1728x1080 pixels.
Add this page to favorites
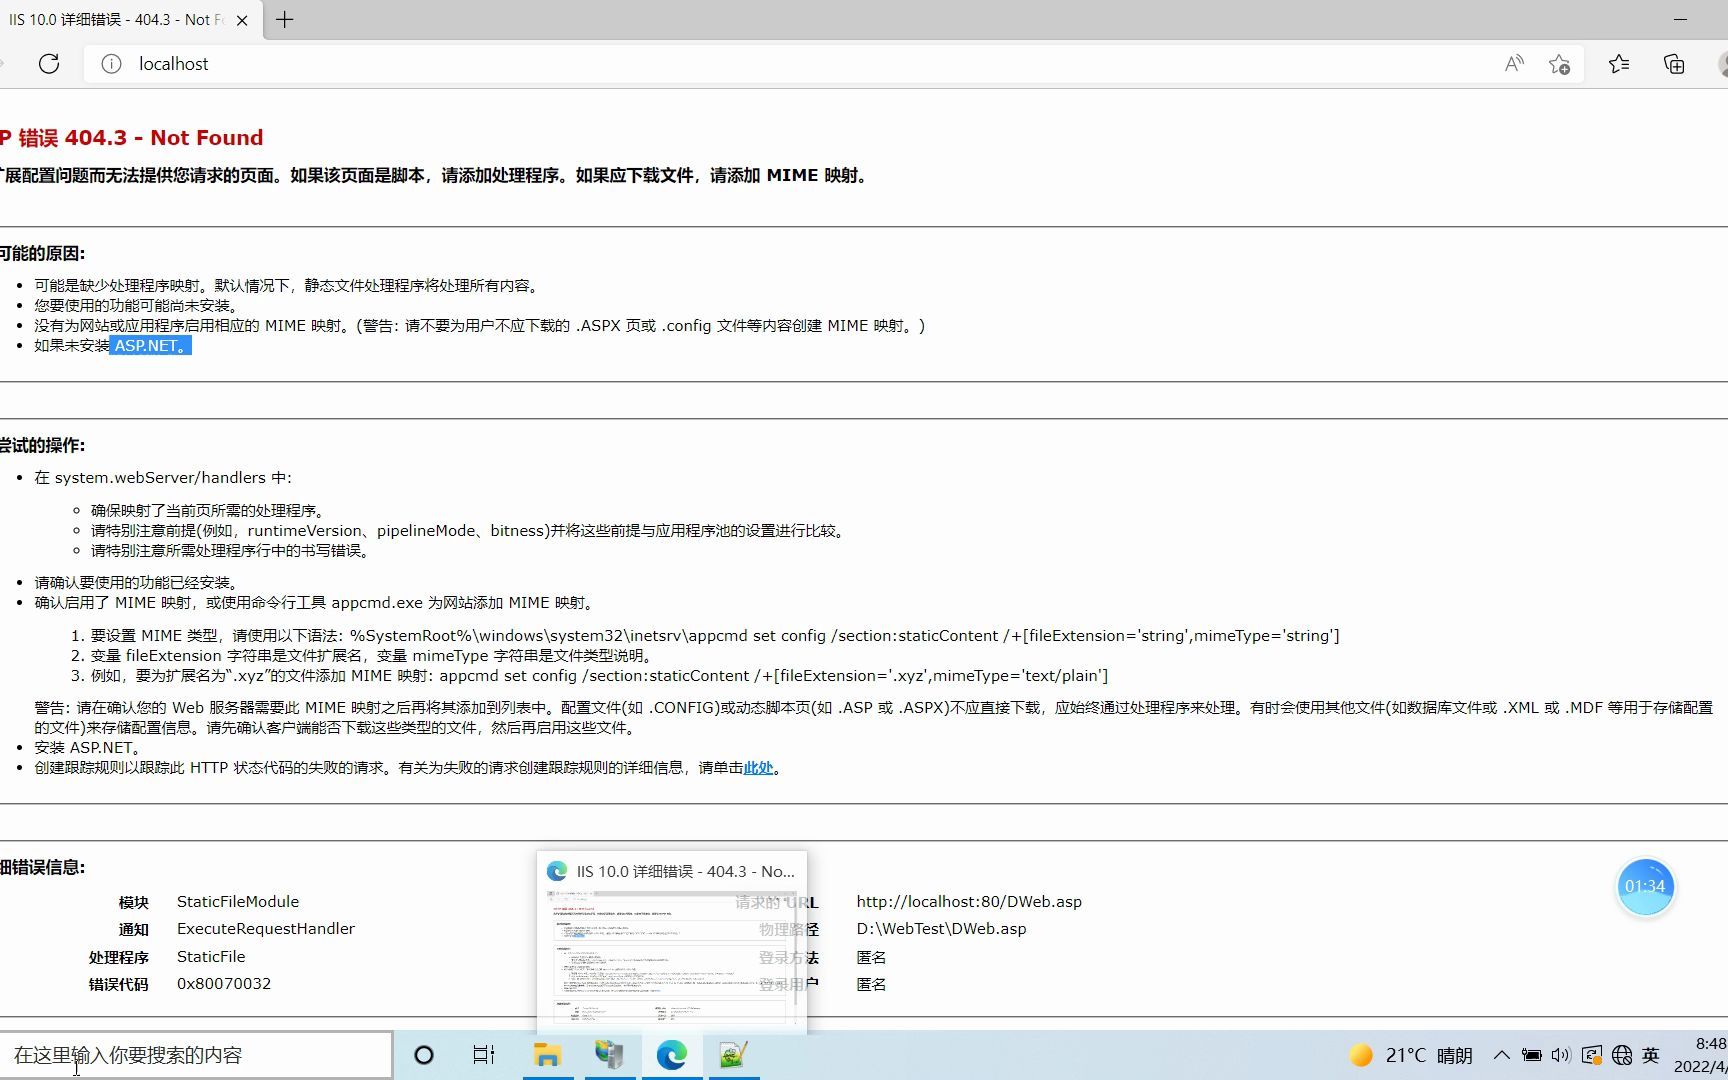(x=1559, y=64)
